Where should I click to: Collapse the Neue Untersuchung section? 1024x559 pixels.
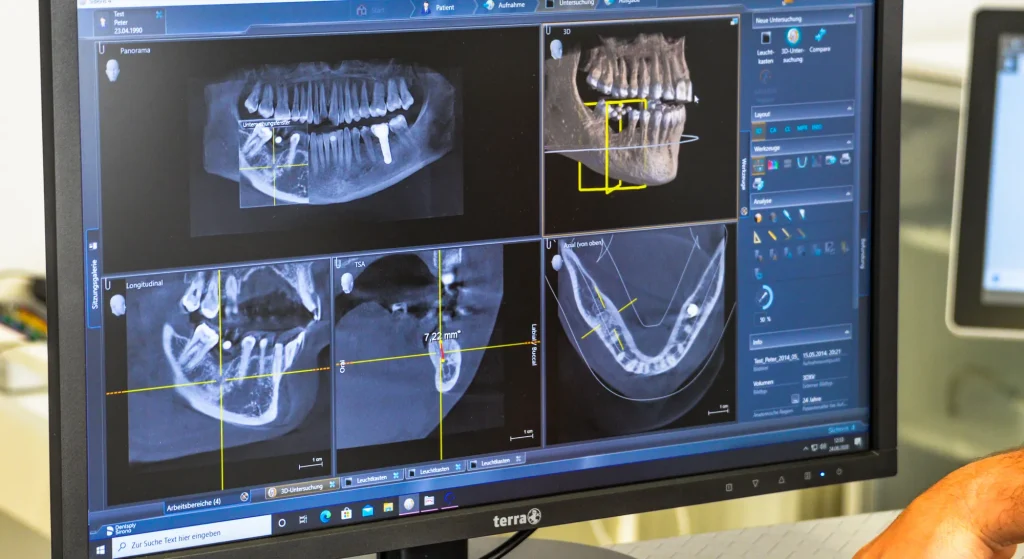pos(851,16)
